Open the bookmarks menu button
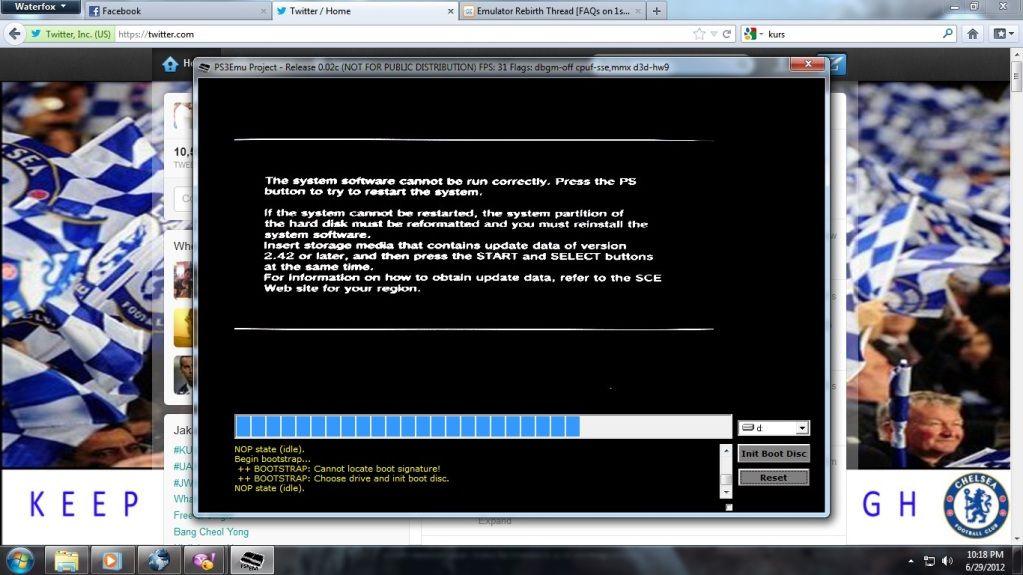 (x=1000, y=34)
